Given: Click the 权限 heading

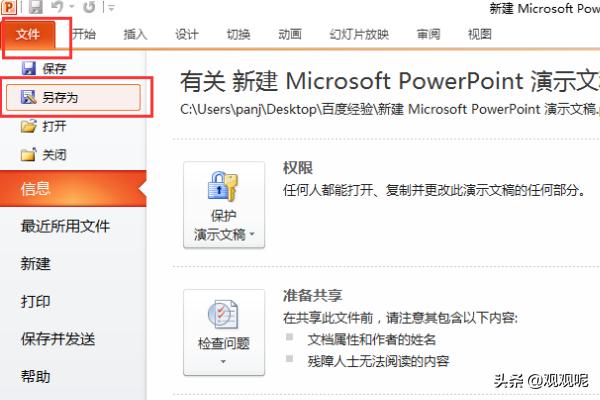Looking at the screenshot, I should click(298, 168).
